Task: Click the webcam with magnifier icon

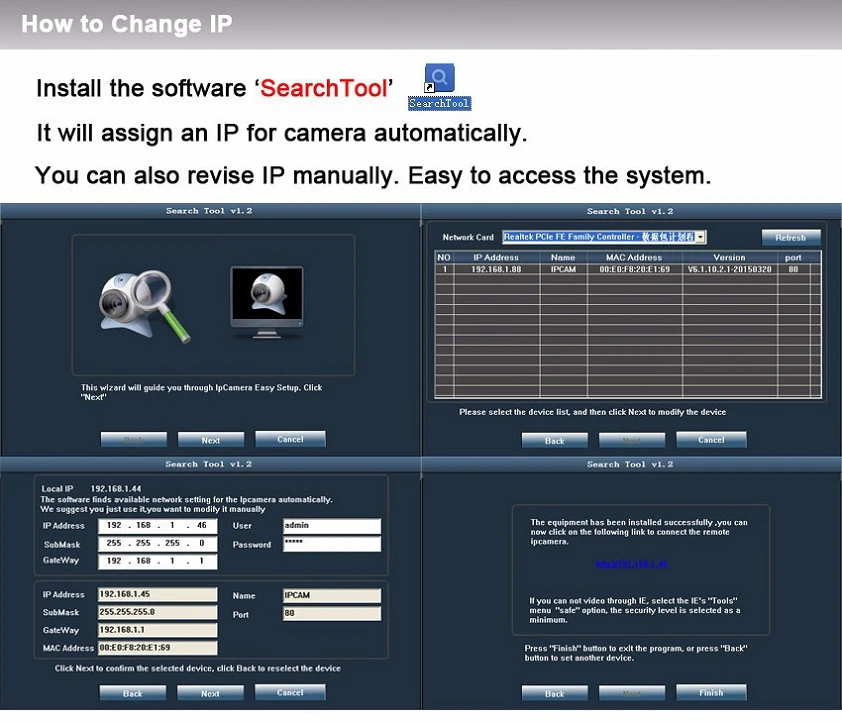Action: point(144,306)
